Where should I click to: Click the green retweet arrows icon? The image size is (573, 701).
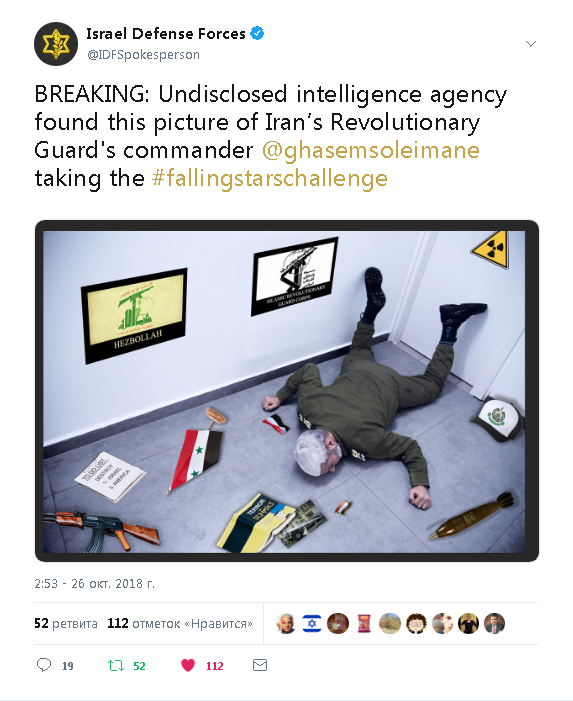click(116, 666)
